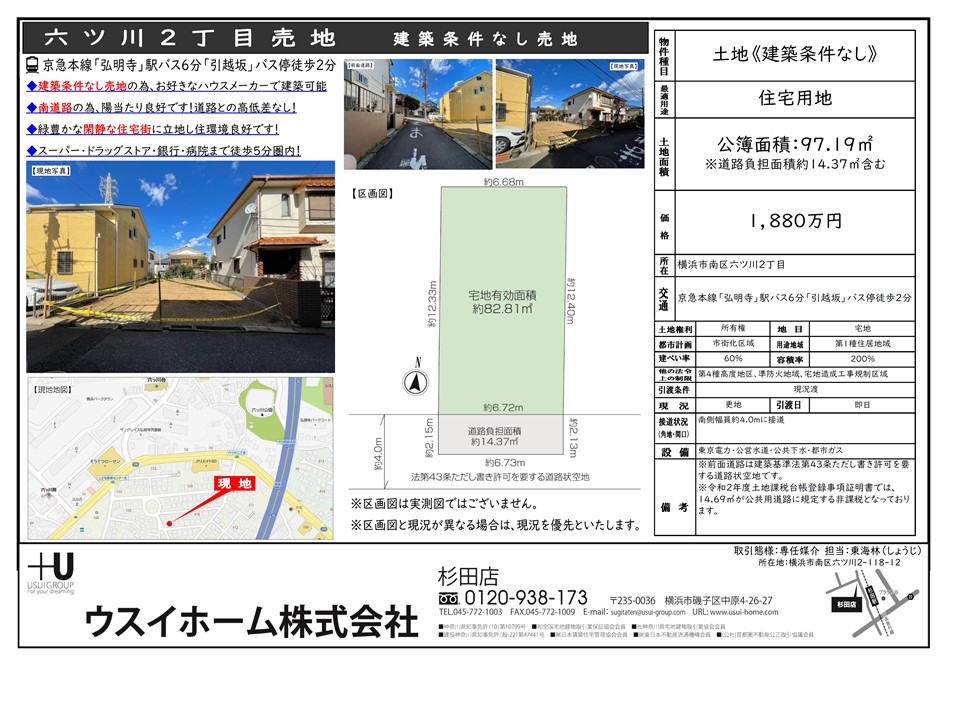
Task: Click the USUI GROUP logo
Action: [50, 571]
